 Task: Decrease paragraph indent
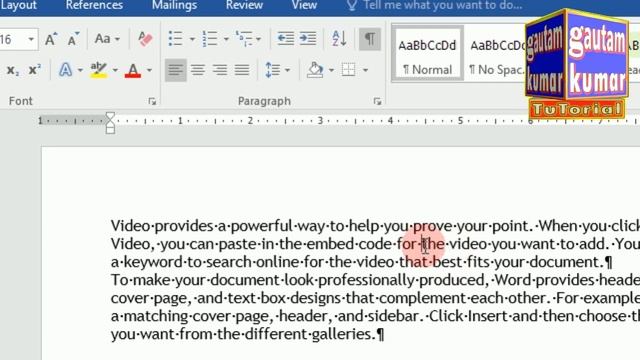click(x=285, y=39)
